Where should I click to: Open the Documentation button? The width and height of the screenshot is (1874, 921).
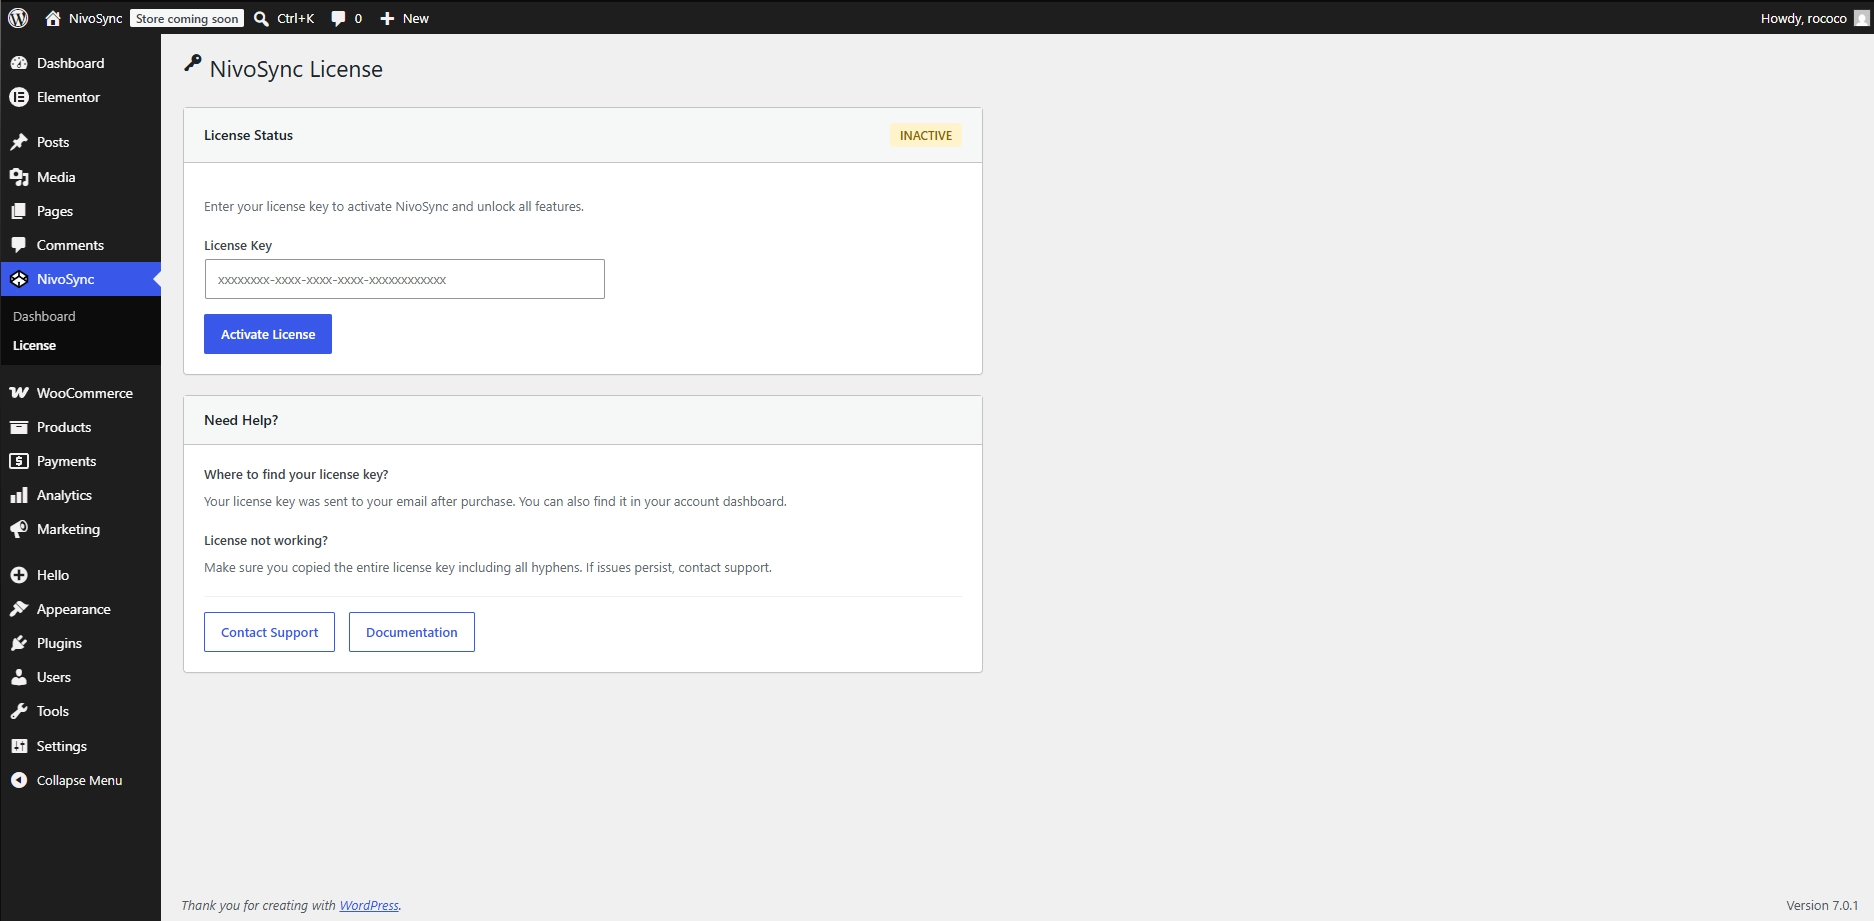(412, 632)
